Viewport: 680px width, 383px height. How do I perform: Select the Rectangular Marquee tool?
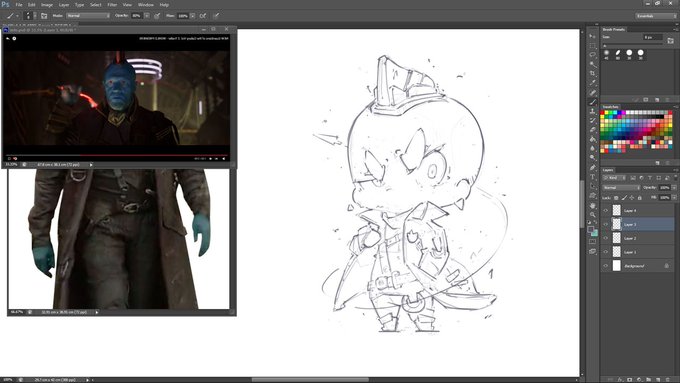(x=592, y=46)
